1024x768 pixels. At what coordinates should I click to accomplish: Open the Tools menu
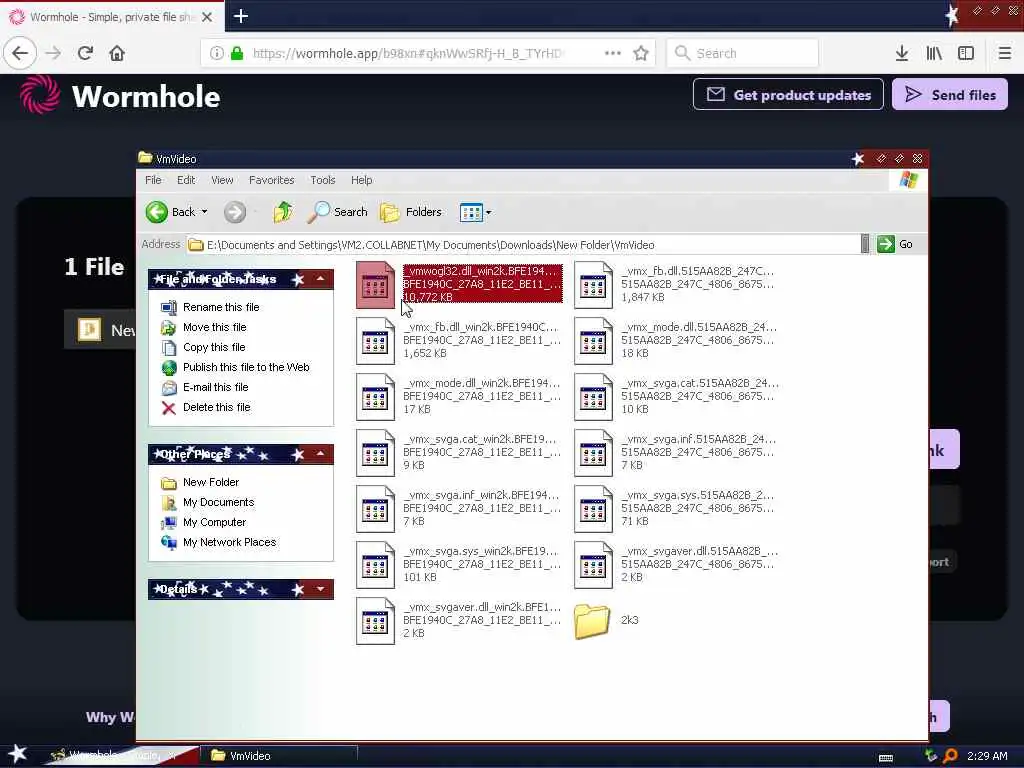pyautogui.click(x=323, y=180)
